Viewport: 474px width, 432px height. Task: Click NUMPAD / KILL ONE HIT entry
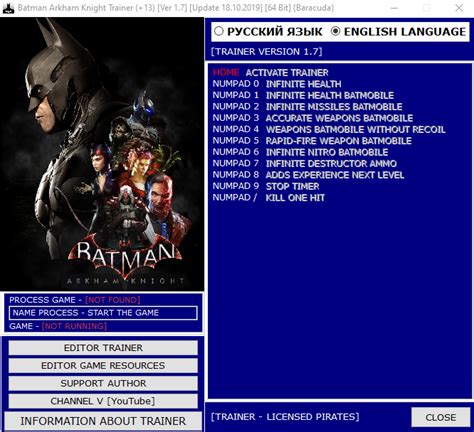point(269,197)
